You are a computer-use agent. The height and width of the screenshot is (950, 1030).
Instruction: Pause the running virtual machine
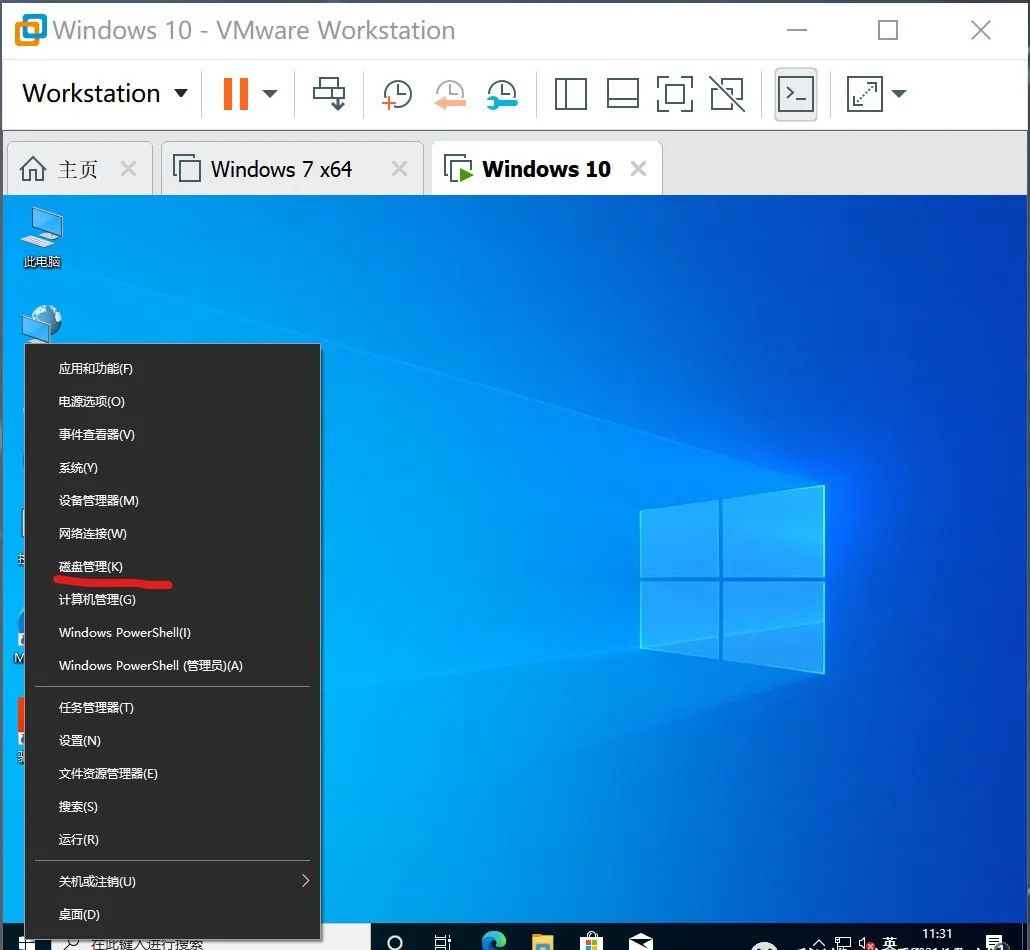235,94
